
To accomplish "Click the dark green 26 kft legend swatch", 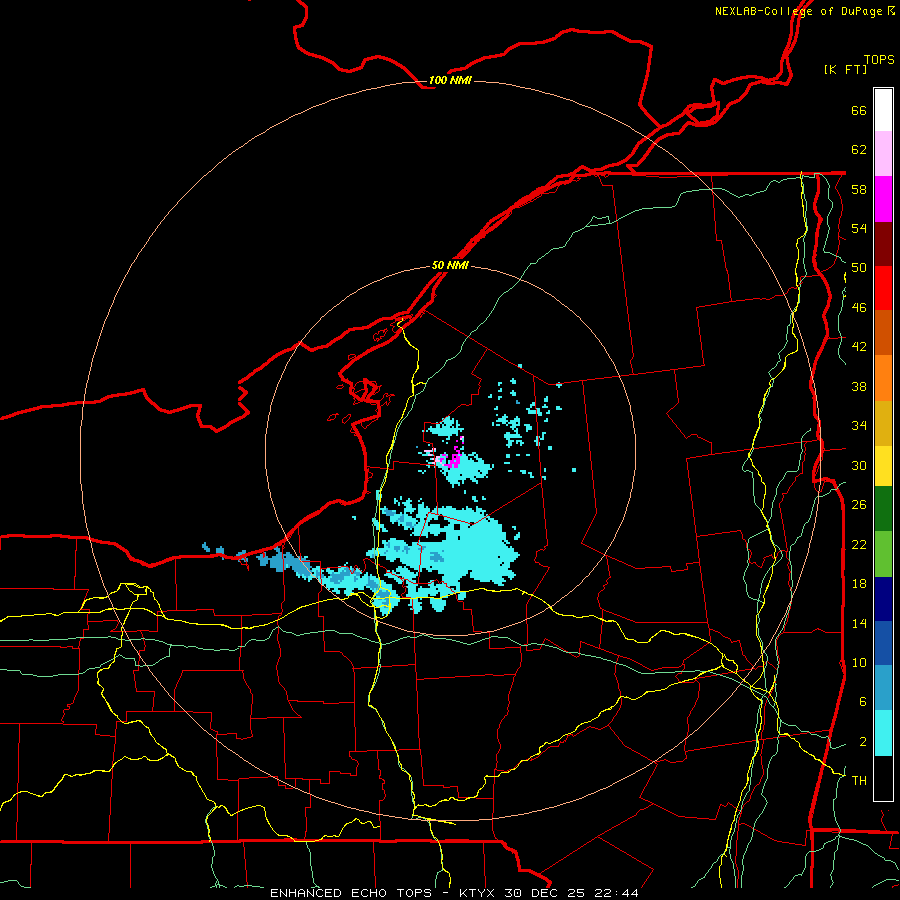I will pyautogui.click(x=883, y=509).
